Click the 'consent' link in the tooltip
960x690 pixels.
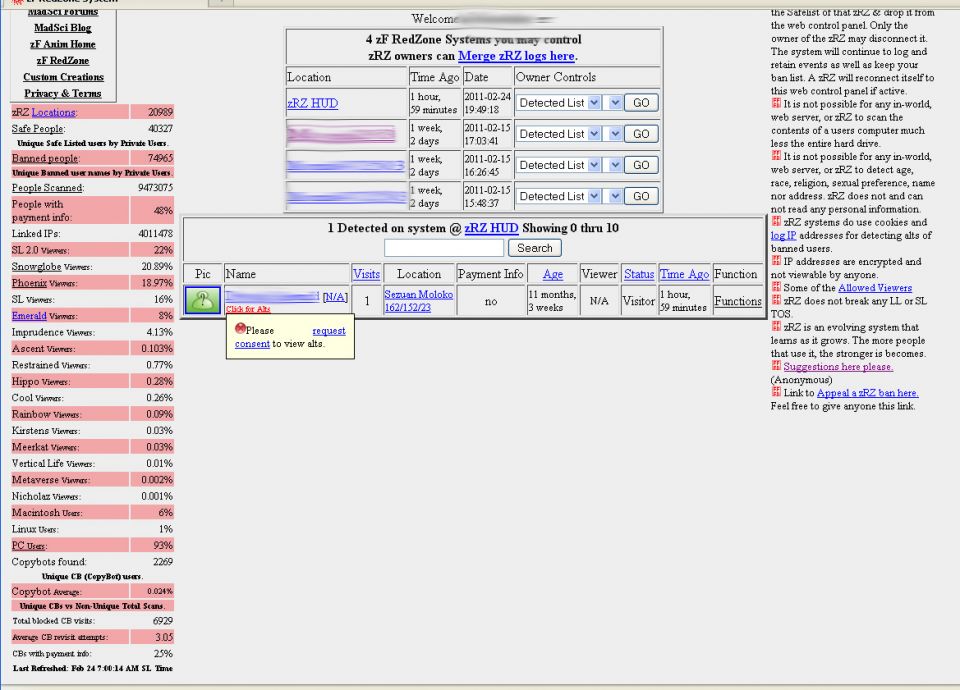coord(252,344)
